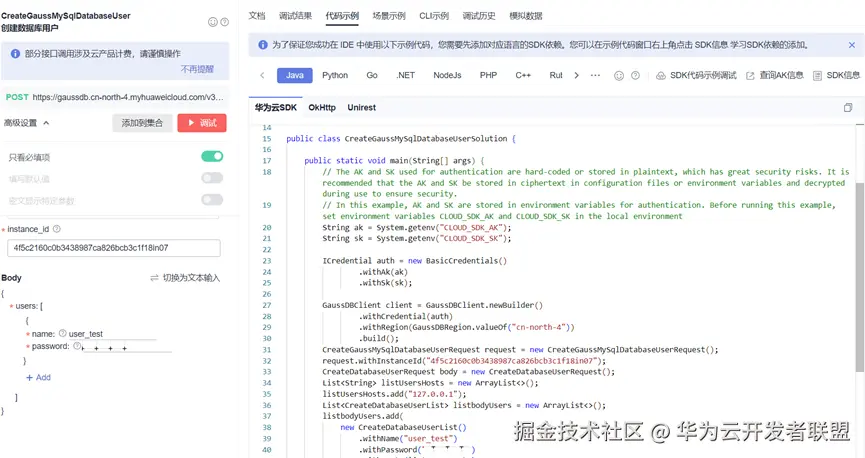Viewport: 865px width, 458px height.
Task: Open the 场景示例 tab
Action: coord(389,16)
